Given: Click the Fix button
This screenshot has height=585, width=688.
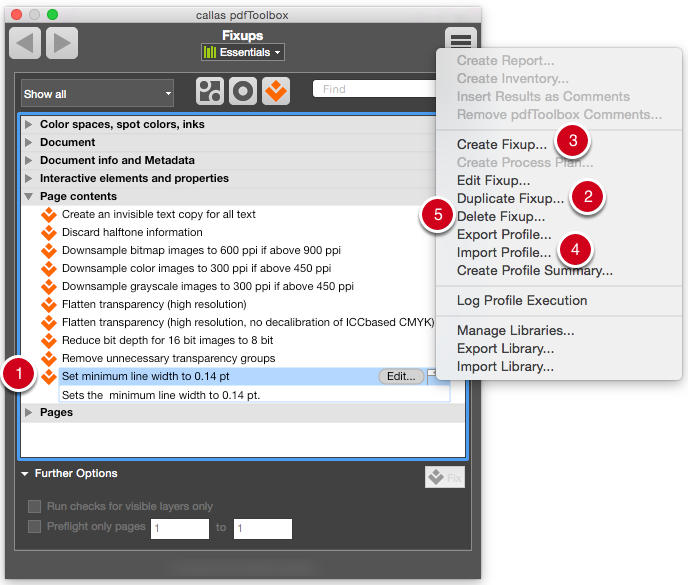Looking at the screenshot, I should [445, 477].
